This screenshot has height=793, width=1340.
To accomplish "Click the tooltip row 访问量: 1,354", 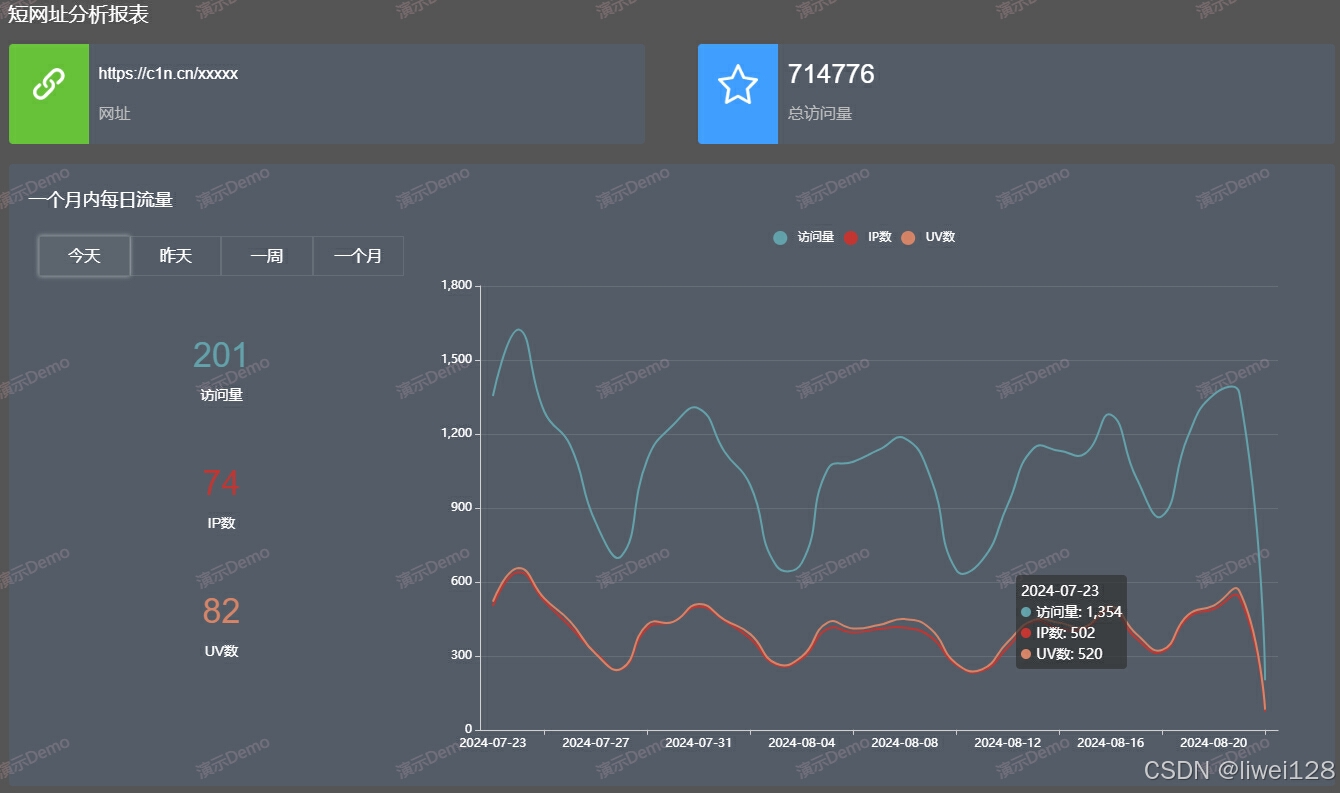I will click(1072, 612).
